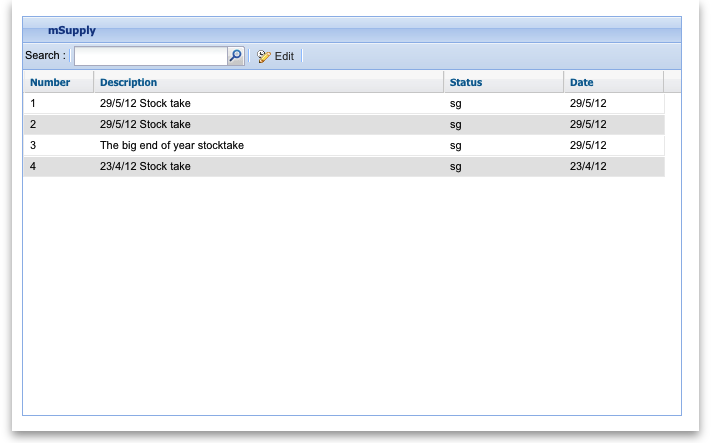This screenshot has height=443, width=711.
Task: Select stocktake row number 1
Action: 33,103
